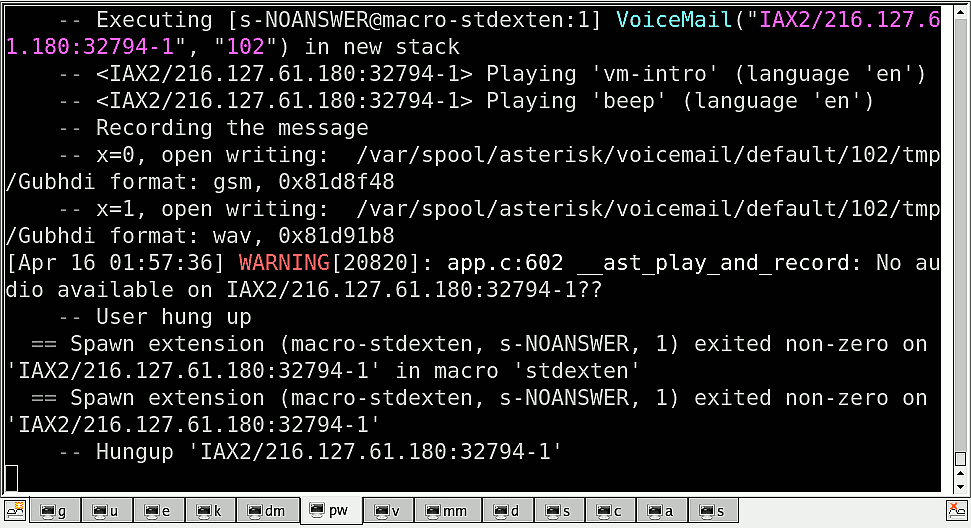Screen dimensions: 971x528
Task: Click the "x=0, open writing:" log text
Action: [x=212, y=155]
